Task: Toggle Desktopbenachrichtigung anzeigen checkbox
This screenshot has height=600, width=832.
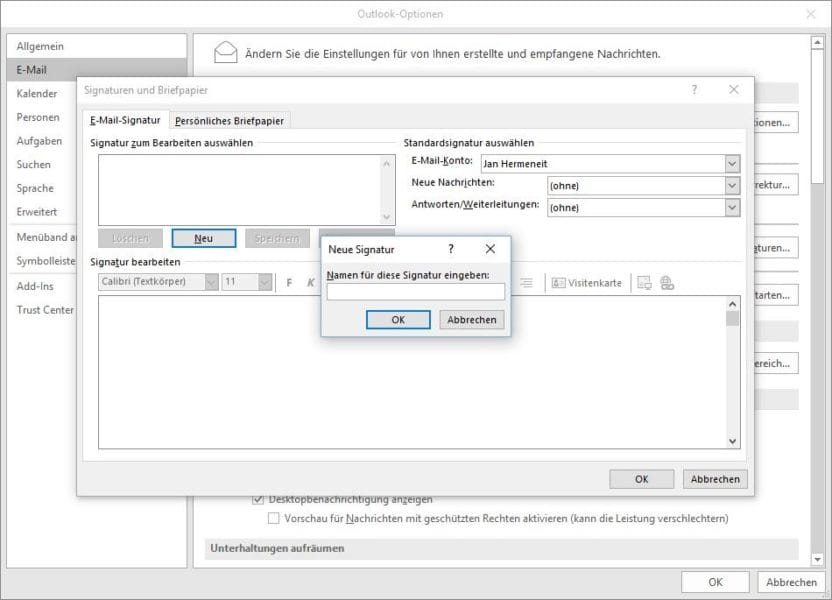Action: (x=258, y=499)
